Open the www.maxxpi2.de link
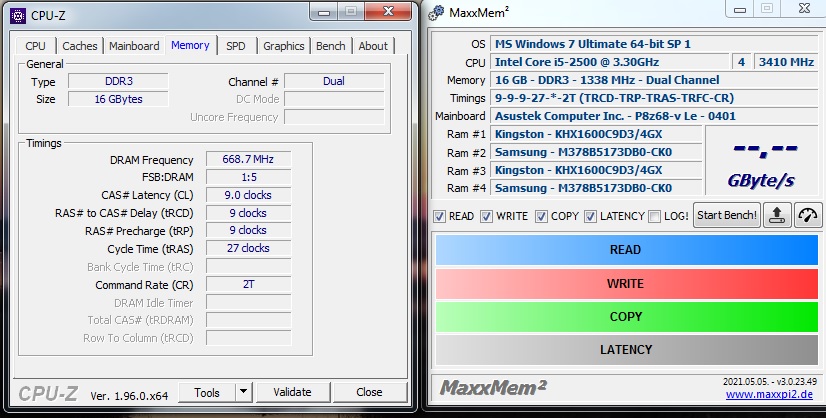826x418 pixels. click(769, 394)
